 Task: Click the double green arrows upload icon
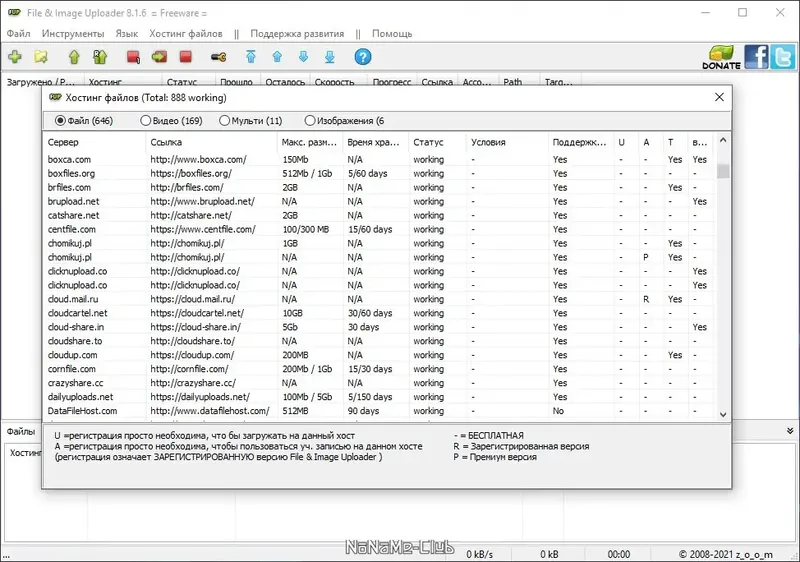[x=100, y=57]
